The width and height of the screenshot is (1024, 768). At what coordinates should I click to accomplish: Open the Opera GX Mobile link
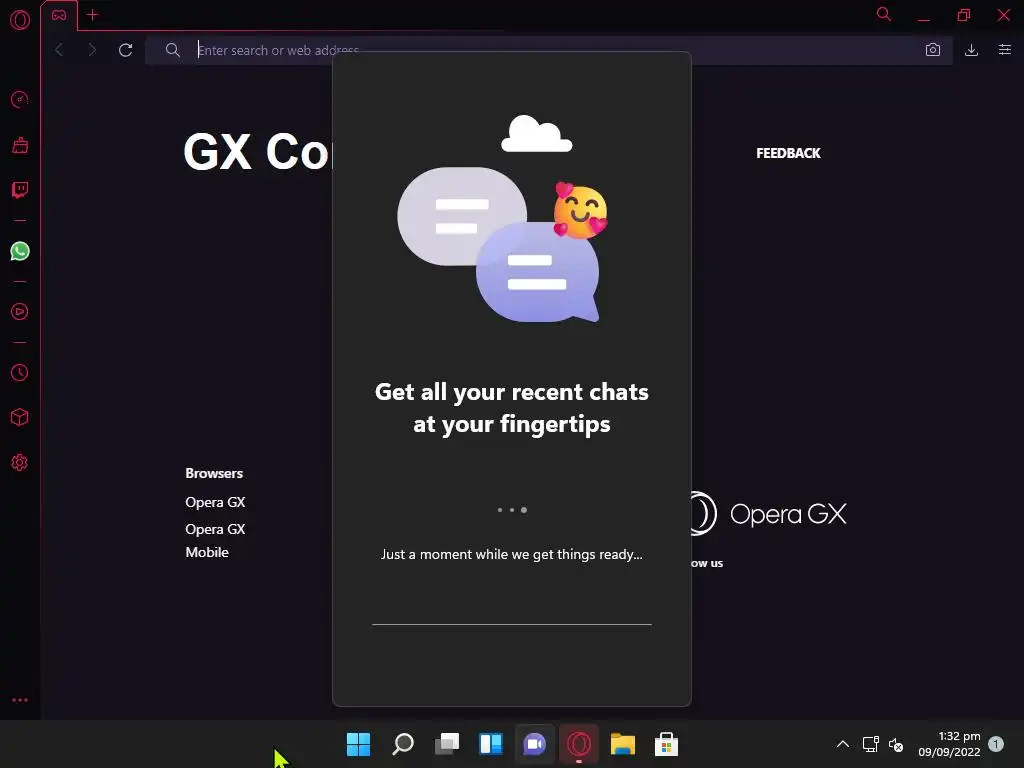pos(216,540)
